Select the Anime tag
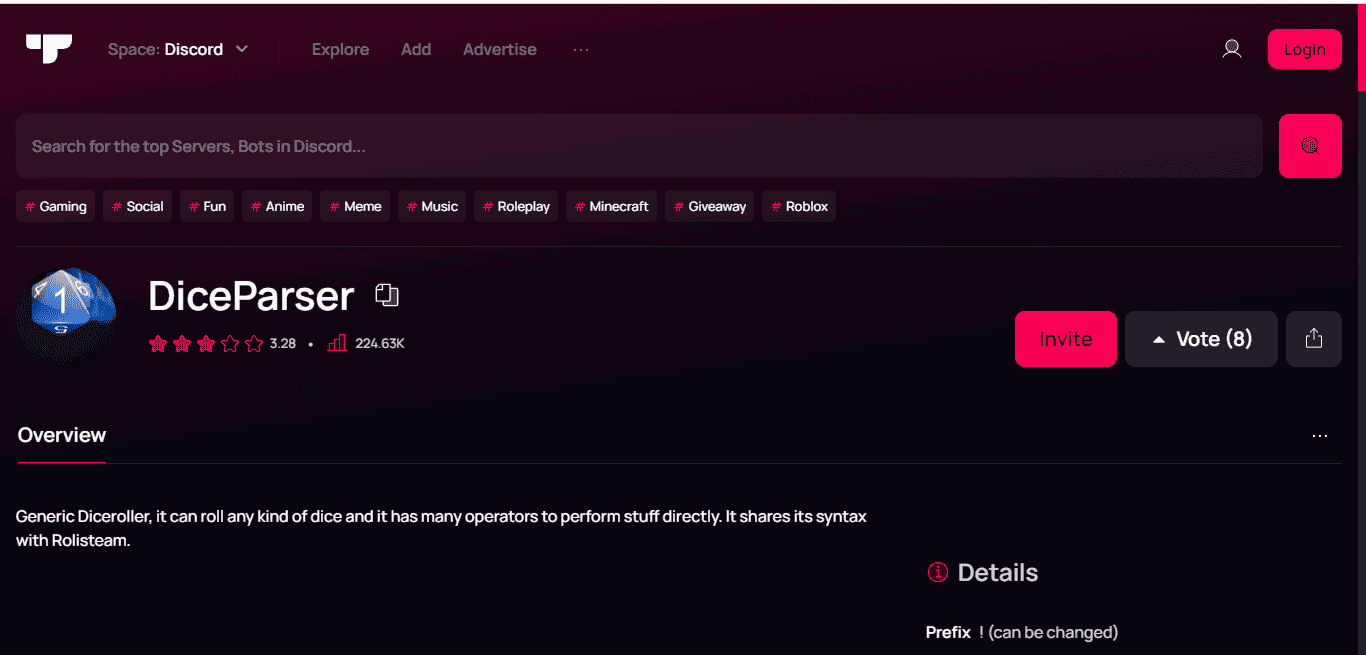1366x655 pixels. coord(277,206)
